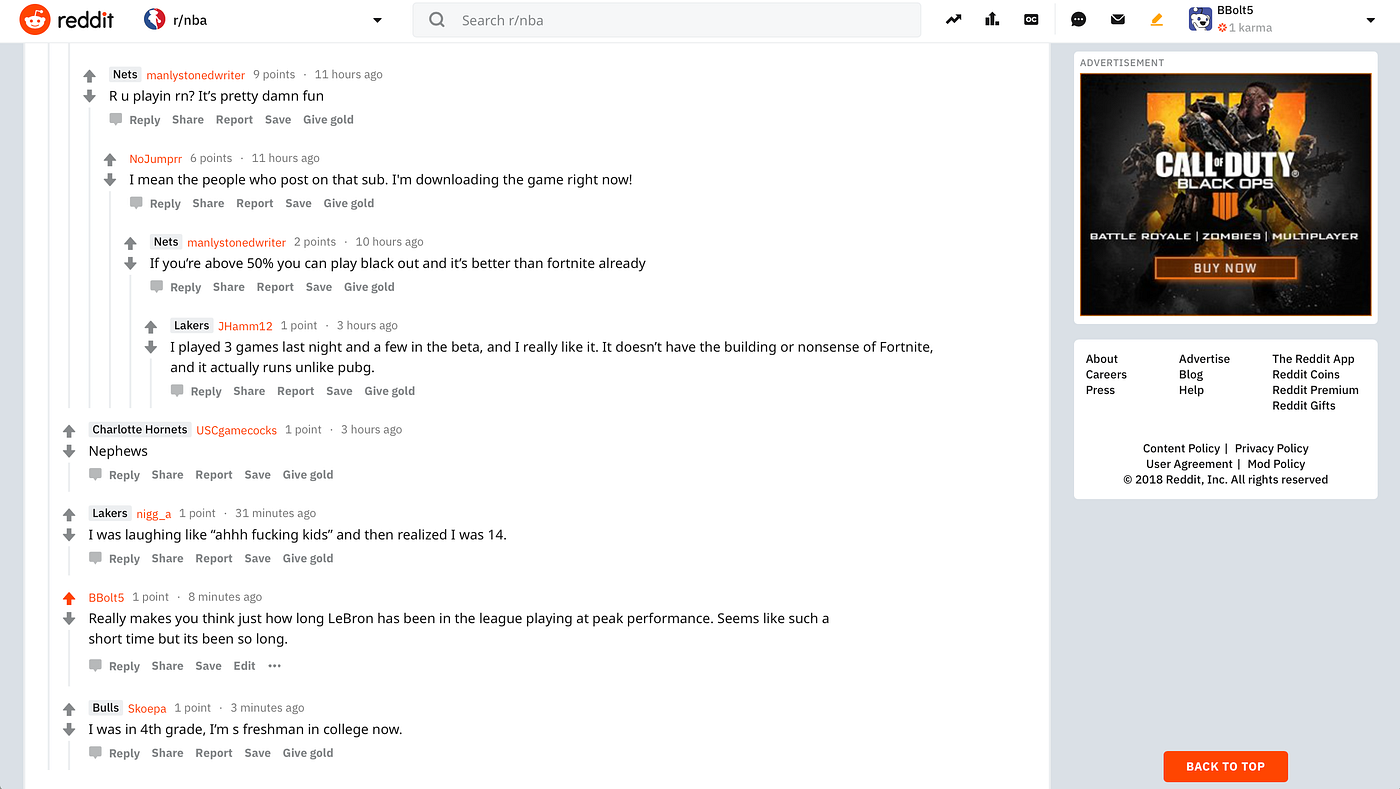Open the more options ellipsis on the BBolt5 comment
The width and height of the screenshot is (1400, 789).
pyautogui.click(x=275, y=666)
